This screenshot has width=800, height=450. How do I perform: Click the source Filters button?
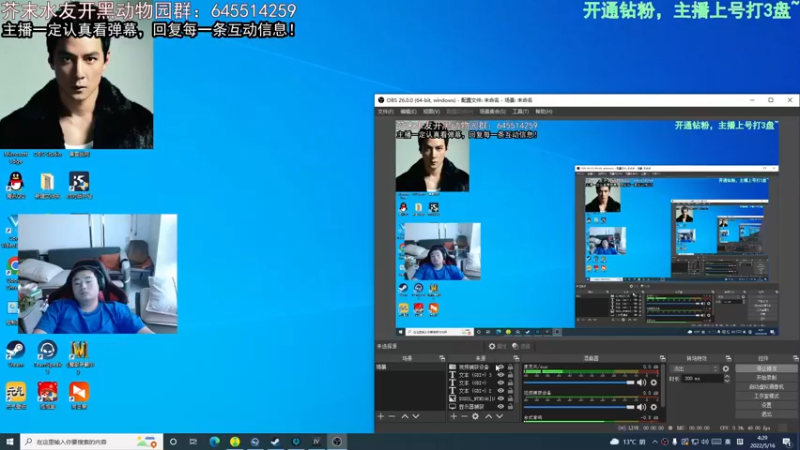(x=521, y=346)
